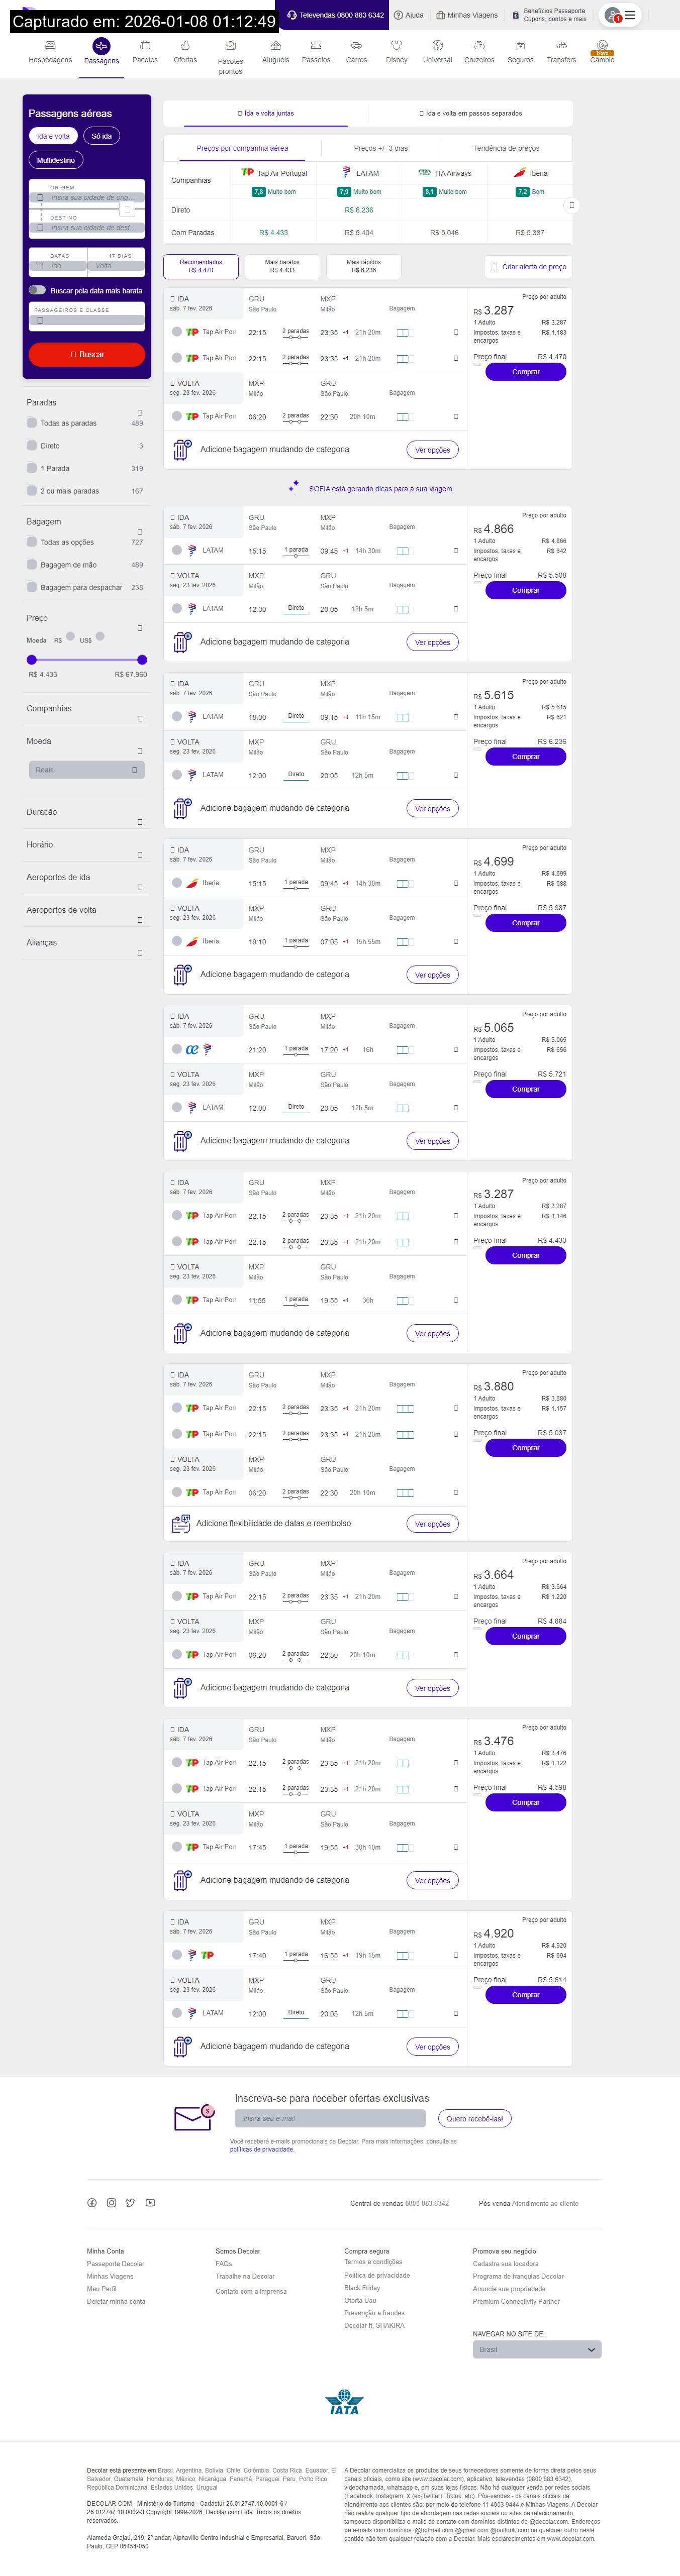Open the Disney category icon
Screen dimensions: 680x2576
tap(396, 46)
